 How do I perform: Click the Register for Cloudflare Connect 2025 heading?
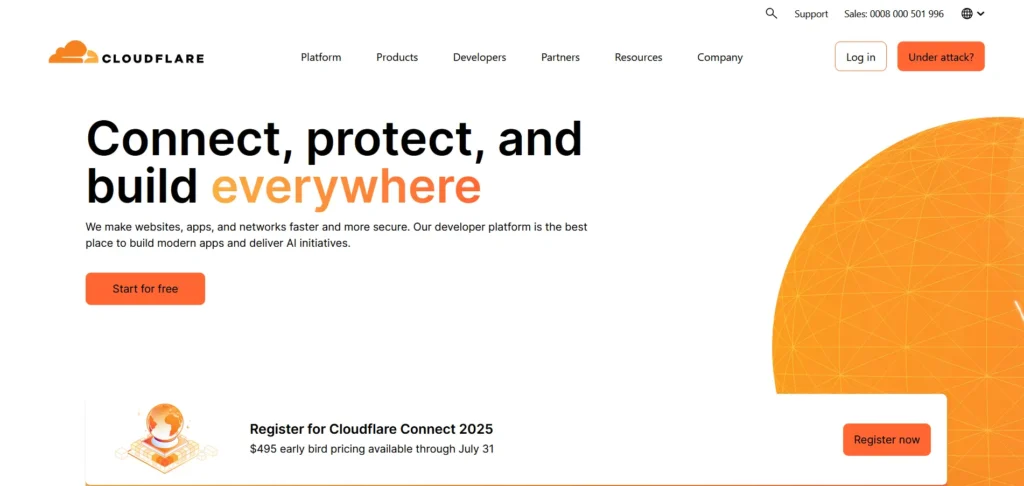(x=371, y=429)
